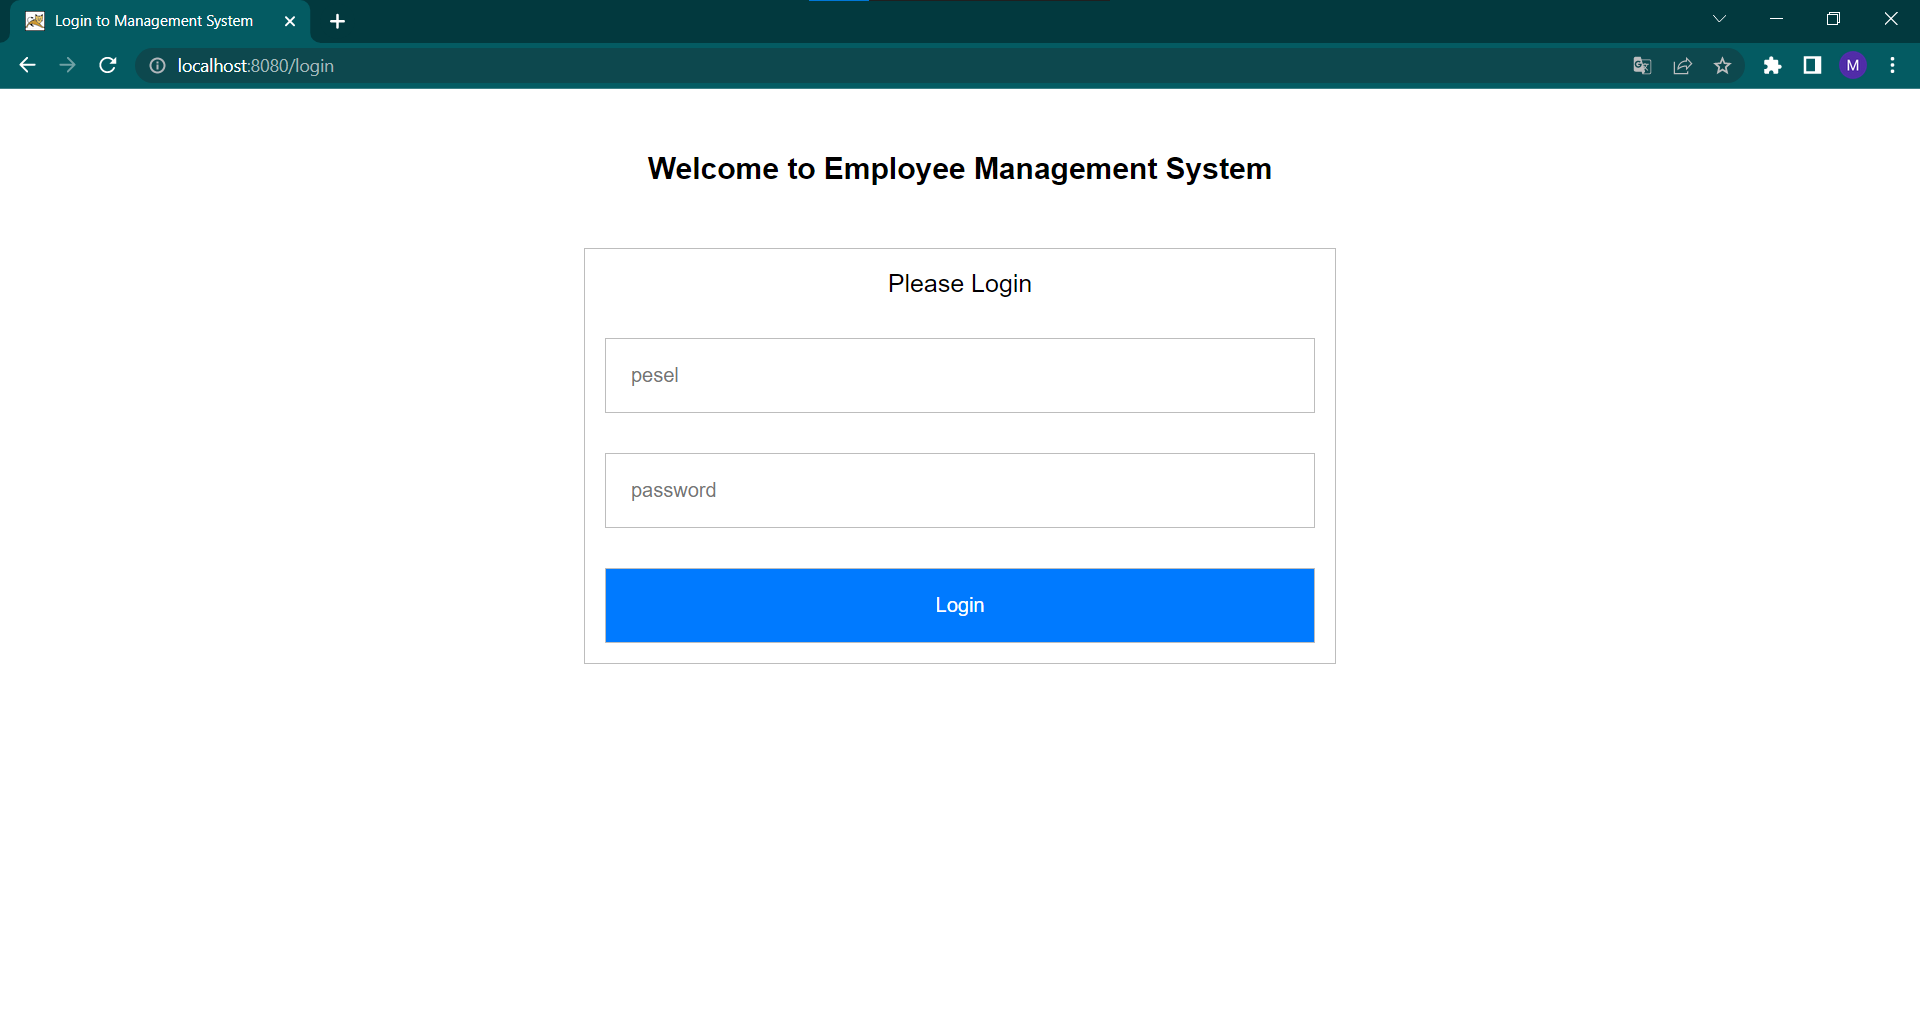
Task: View site information for localhost
Action: (157, 66)
